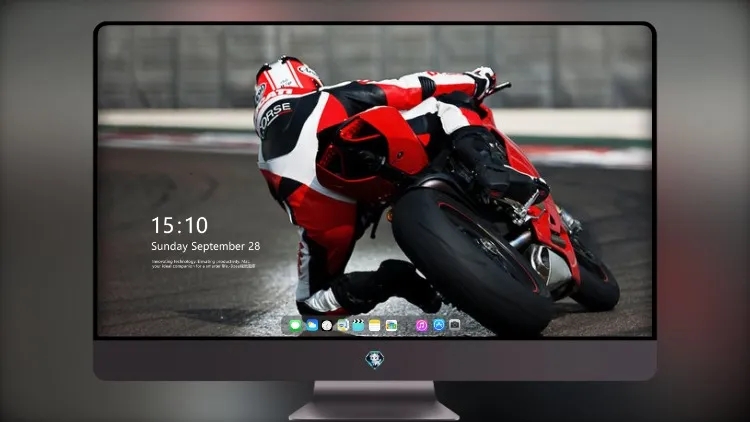
Task: Open the Clock app icon in dock
Action: coord(327,326)
